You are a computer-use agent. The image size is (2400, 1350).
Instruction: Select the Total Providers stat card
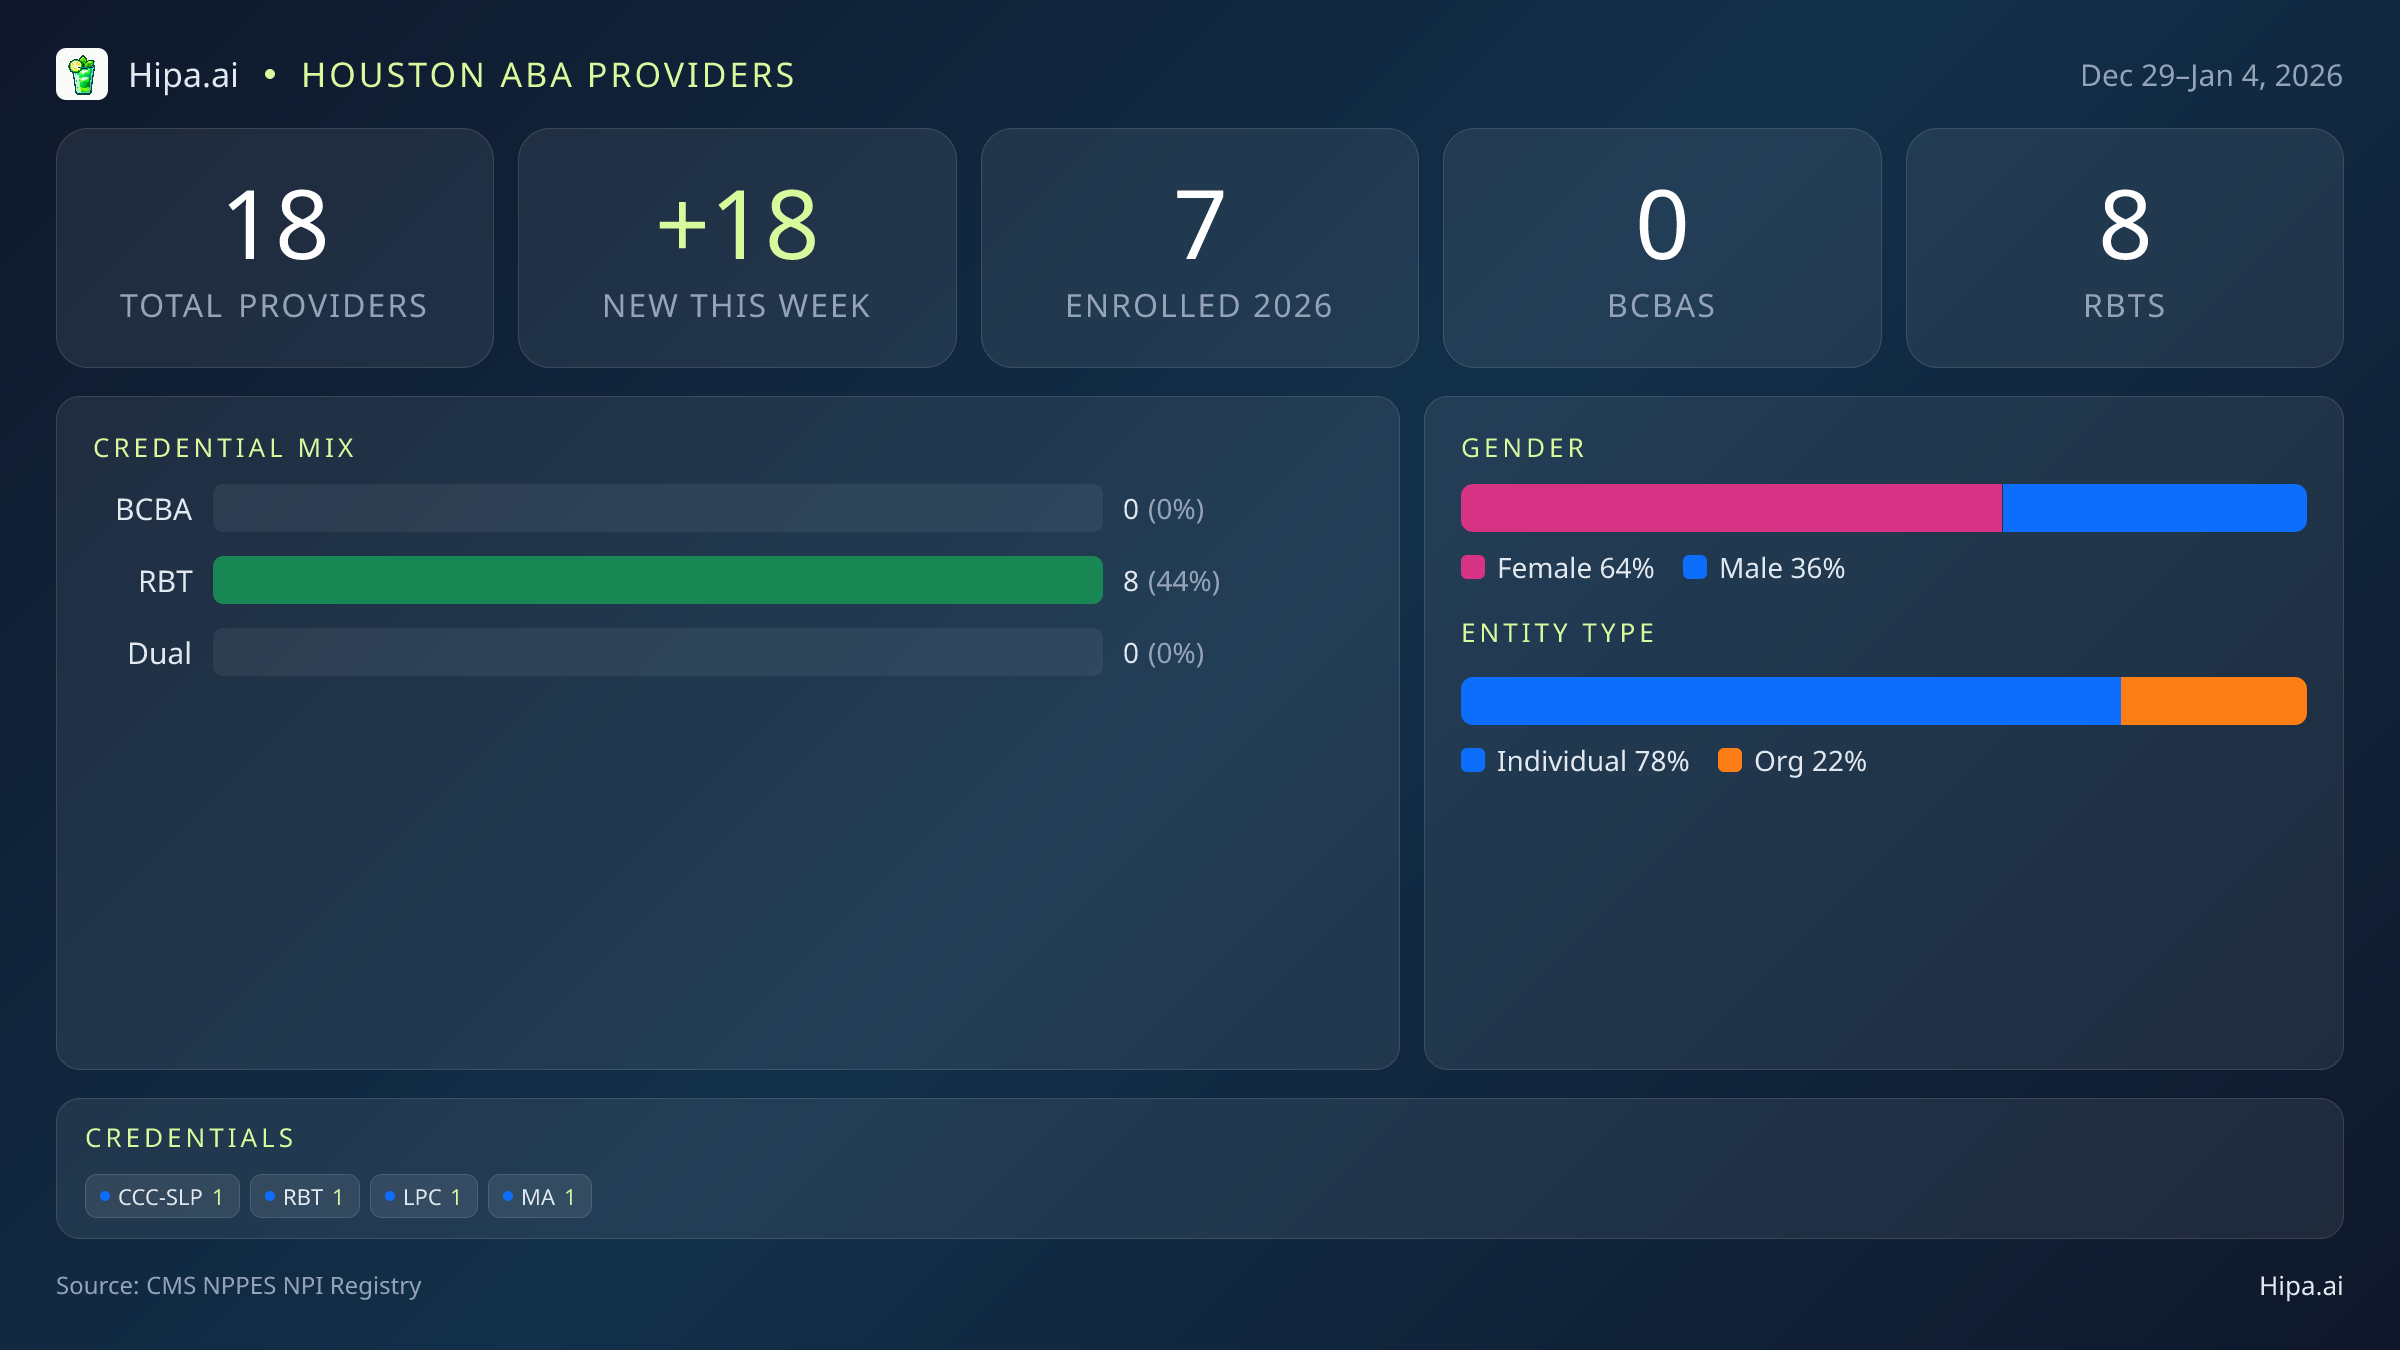[x=275, y=247]
